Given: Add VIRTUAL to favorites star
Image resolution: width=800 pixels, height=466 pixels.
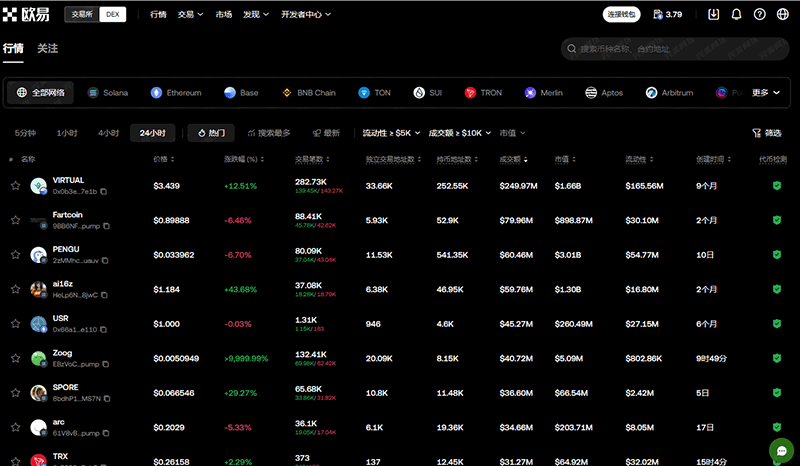Looking at the screenshot, I should point(15,186).
